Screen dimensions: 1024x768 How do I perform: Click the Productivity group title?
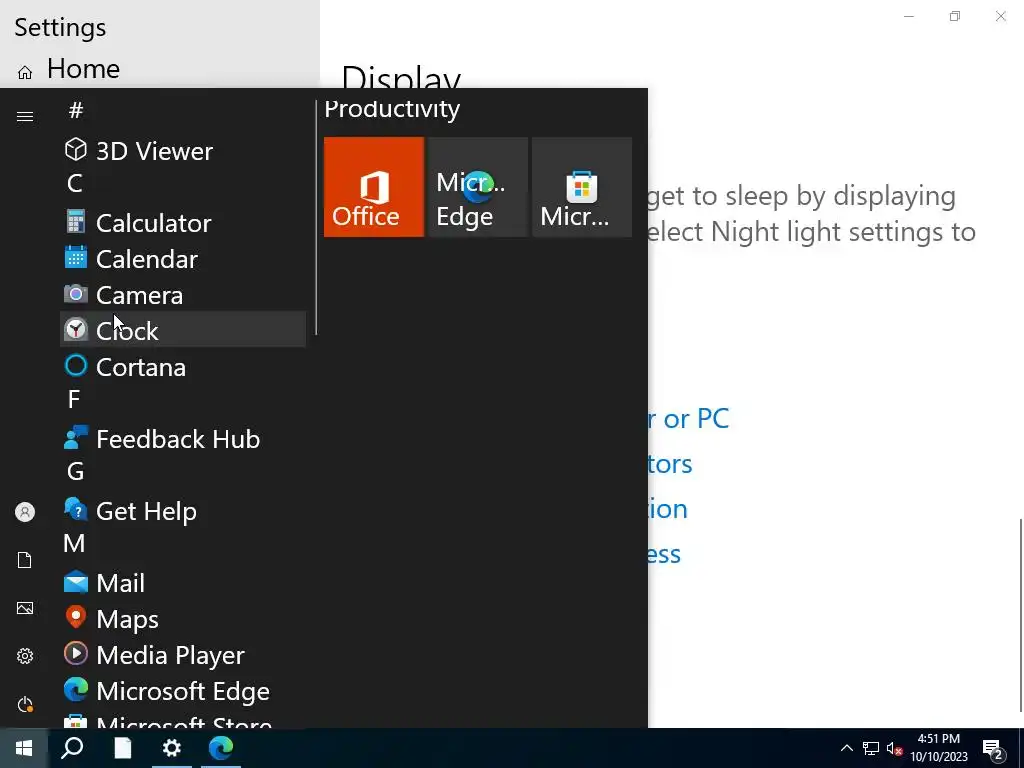[392, 108]
